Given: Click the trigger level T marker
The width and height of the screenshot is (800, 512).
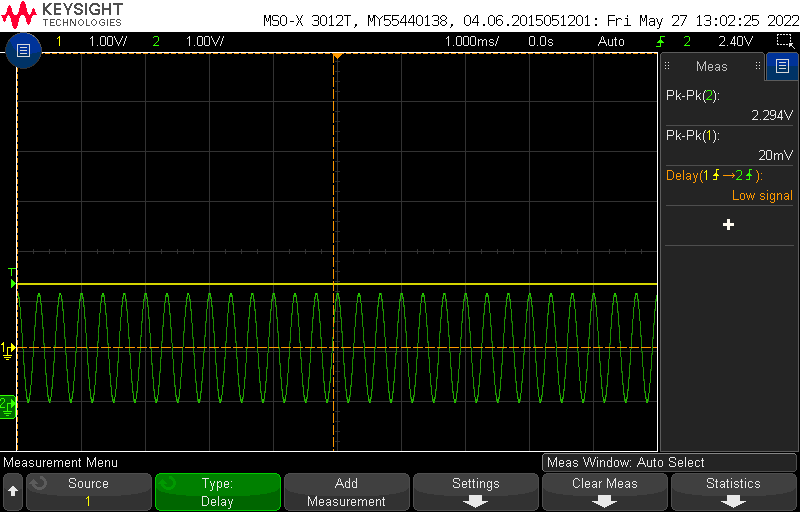Looking at the screenshot, I should tap(11, 273).
